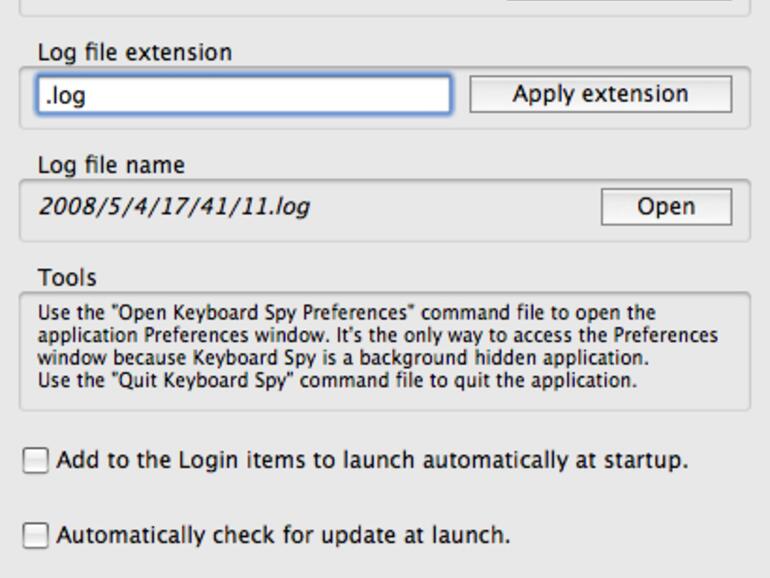The height and width of the screenshot is (578, 770).
Task: Enable Add to the Login items checkbox
Action: [35, 461]
